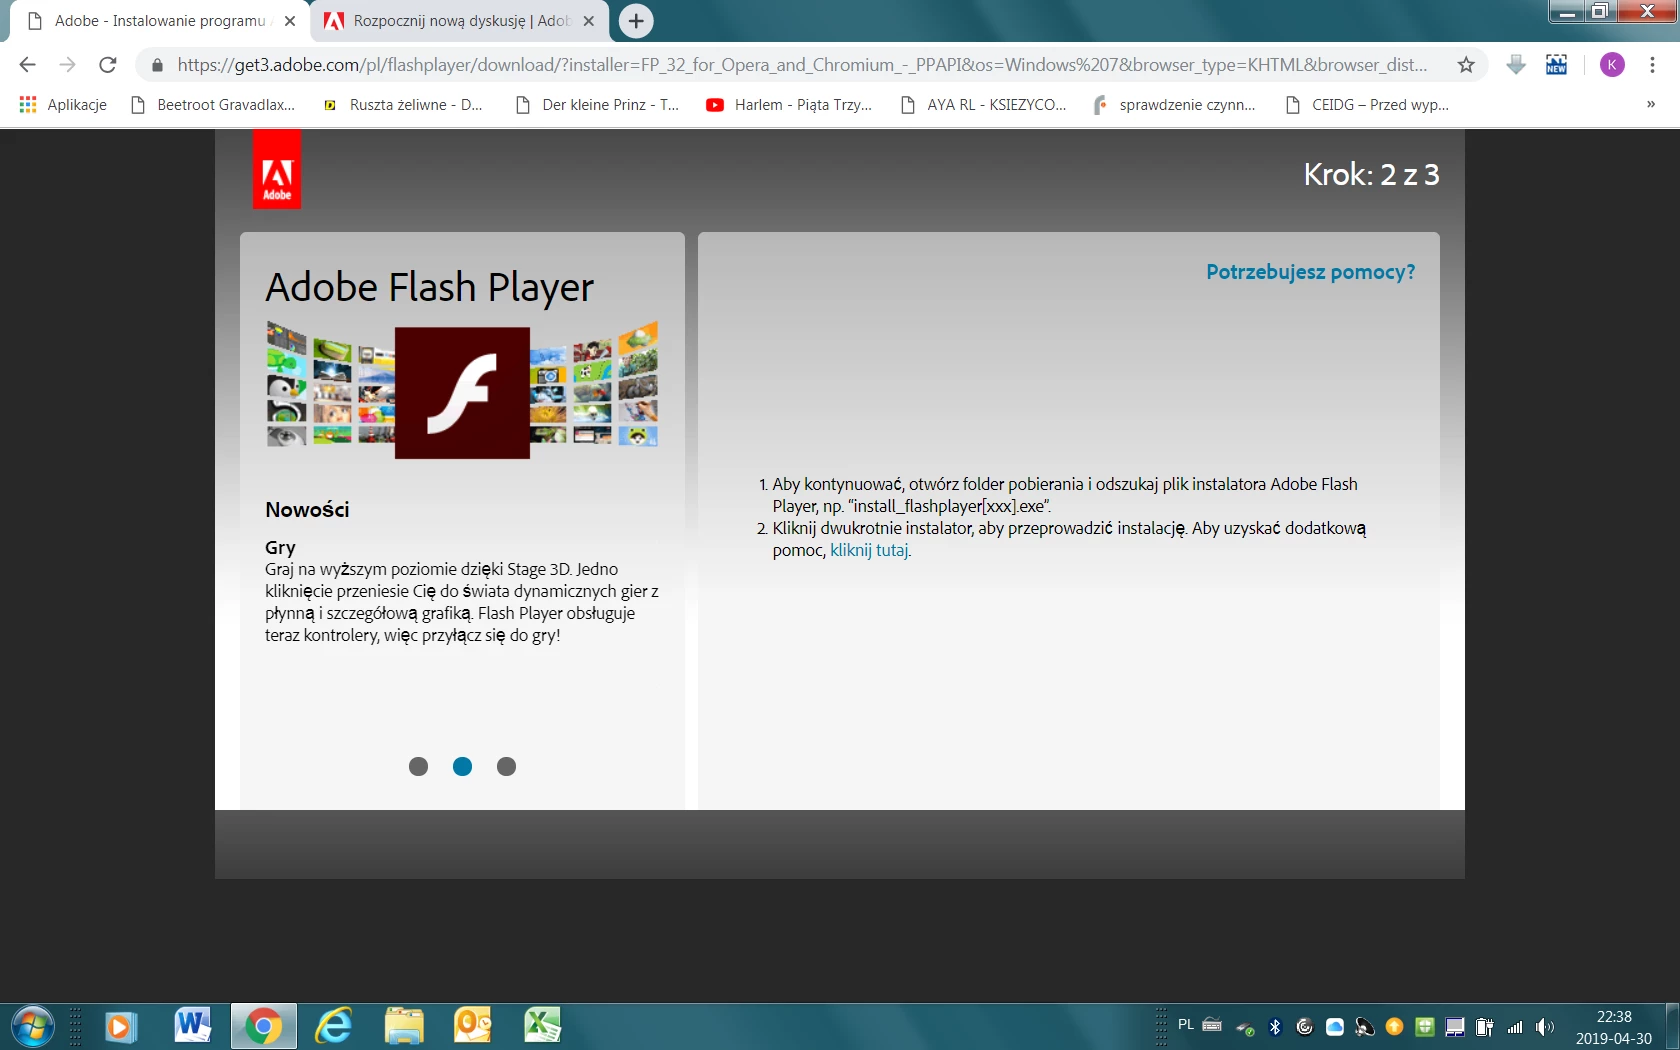The height and width of the screenshot is (1050, 1680).
Task: Go back to the previous page
Action: coord(27,65)
